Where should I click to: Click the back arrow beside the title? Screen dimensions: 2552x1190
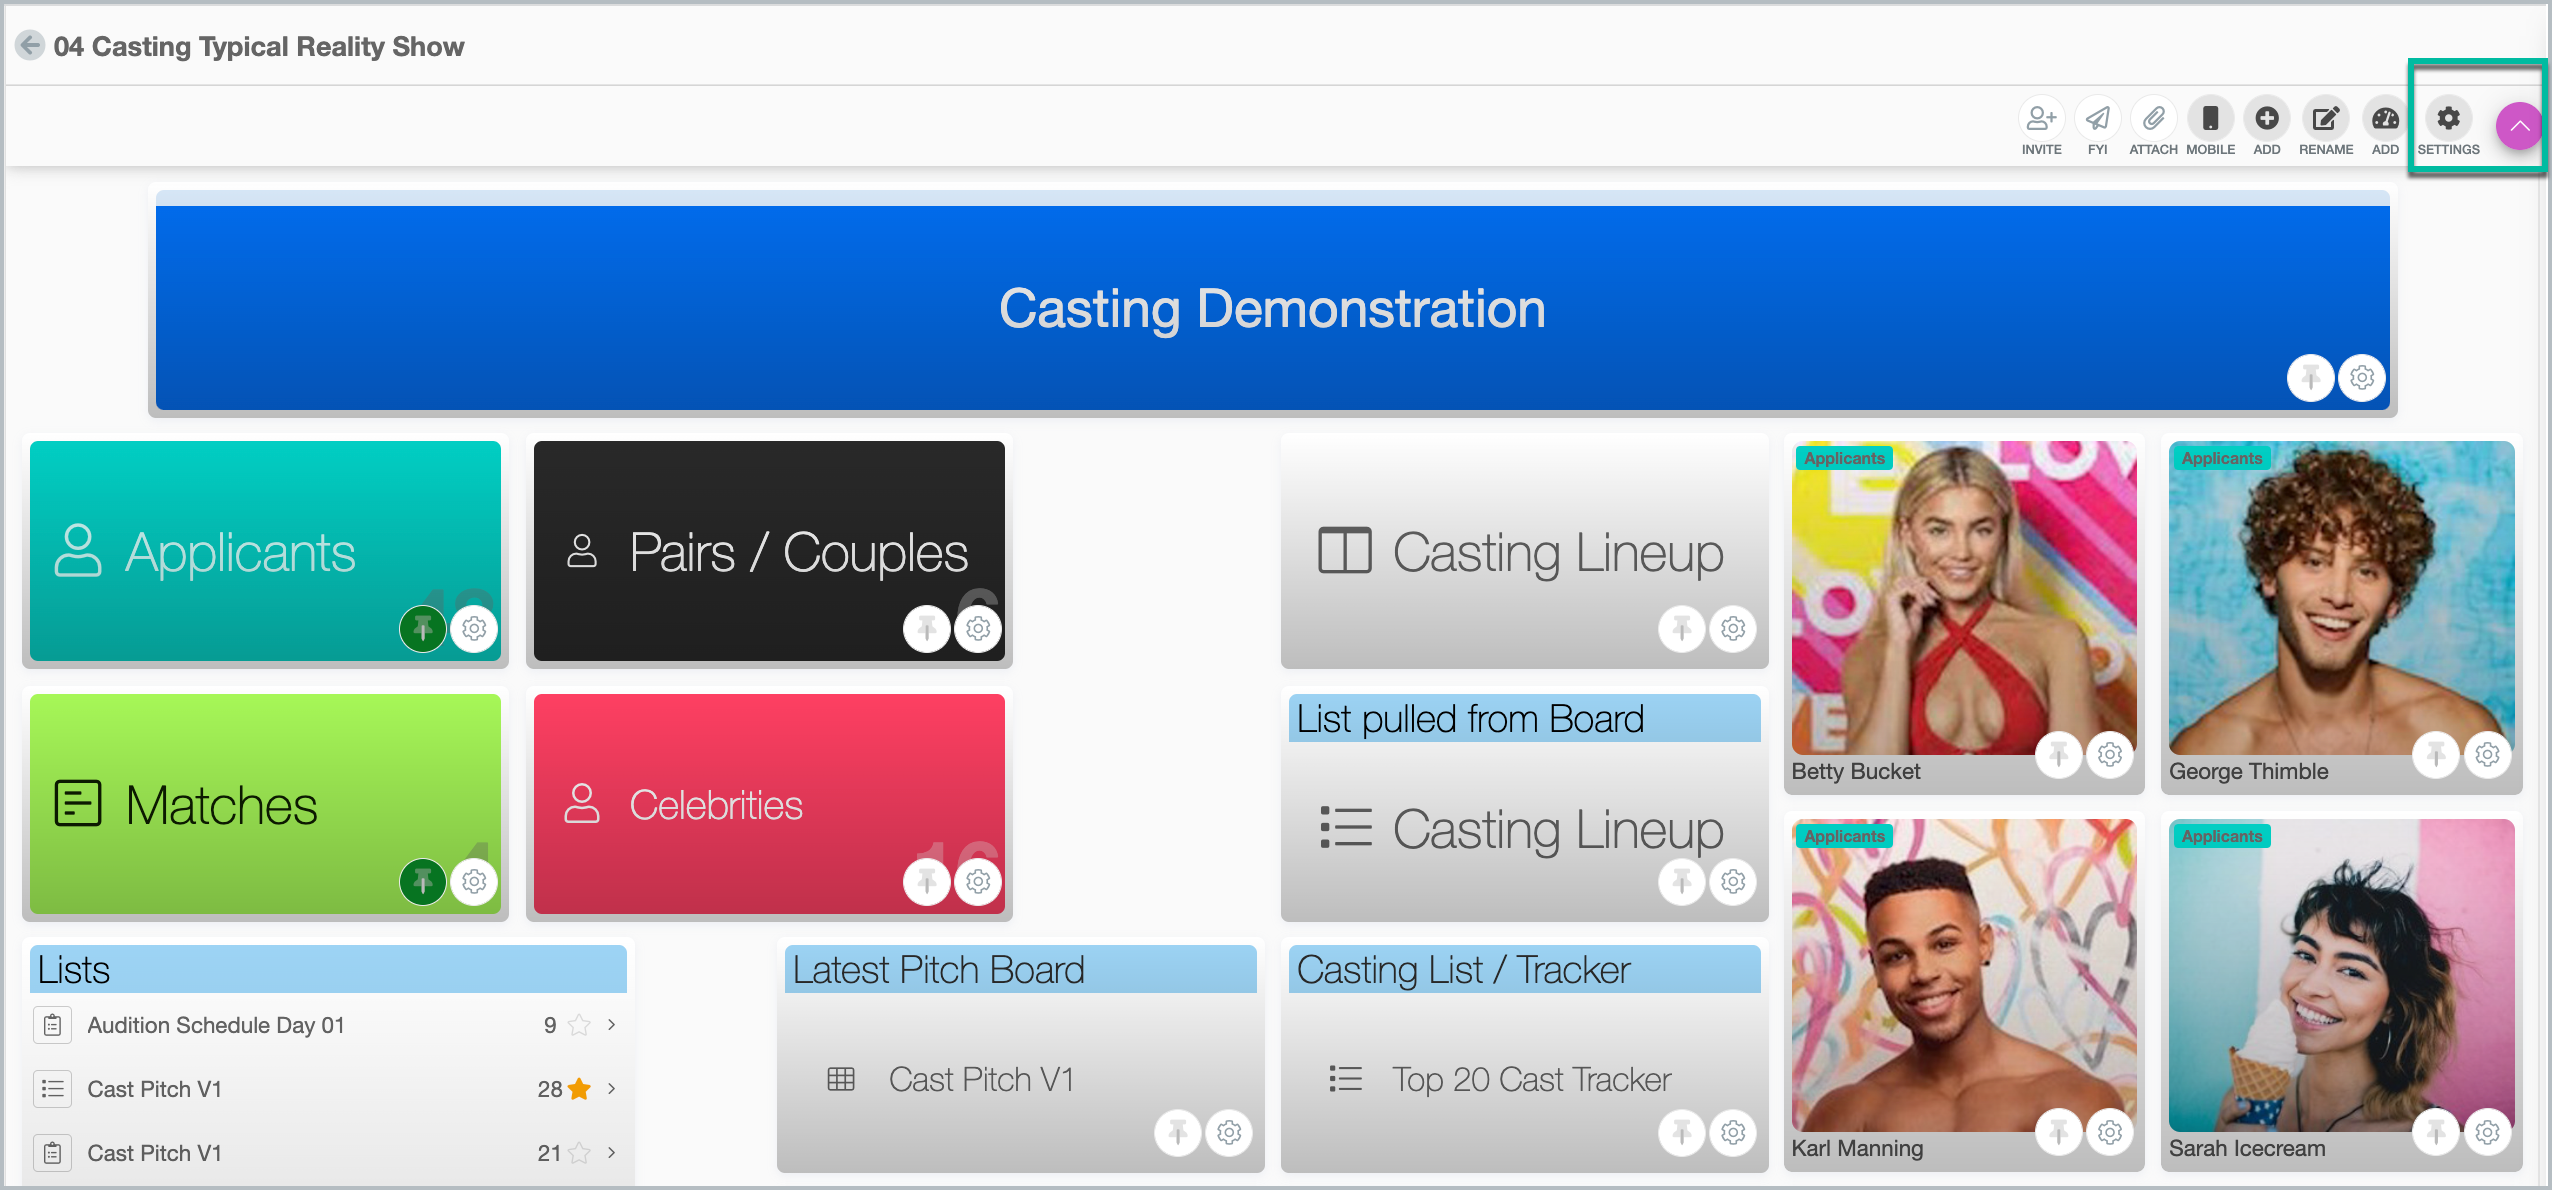click(30, 46)
